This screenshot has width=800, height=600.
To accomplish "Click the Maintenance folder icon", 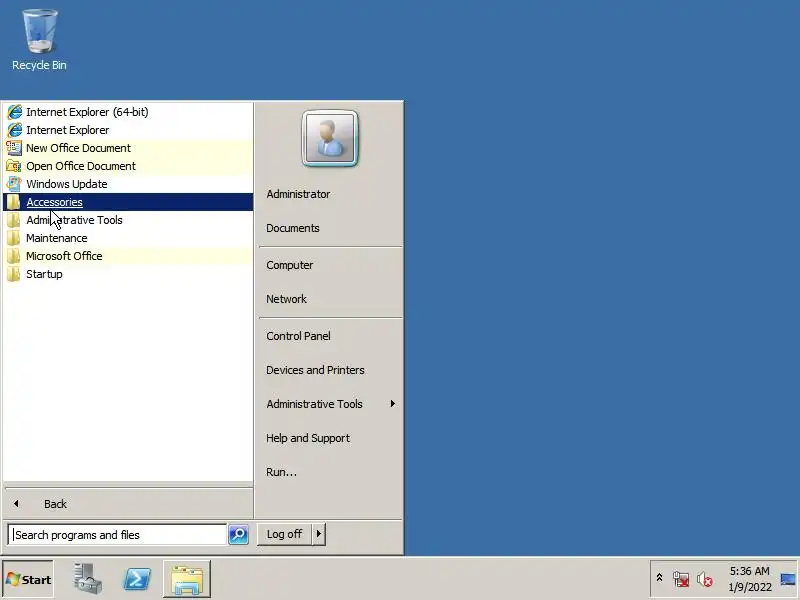I will pyautogui.click(x=14, y=238).
